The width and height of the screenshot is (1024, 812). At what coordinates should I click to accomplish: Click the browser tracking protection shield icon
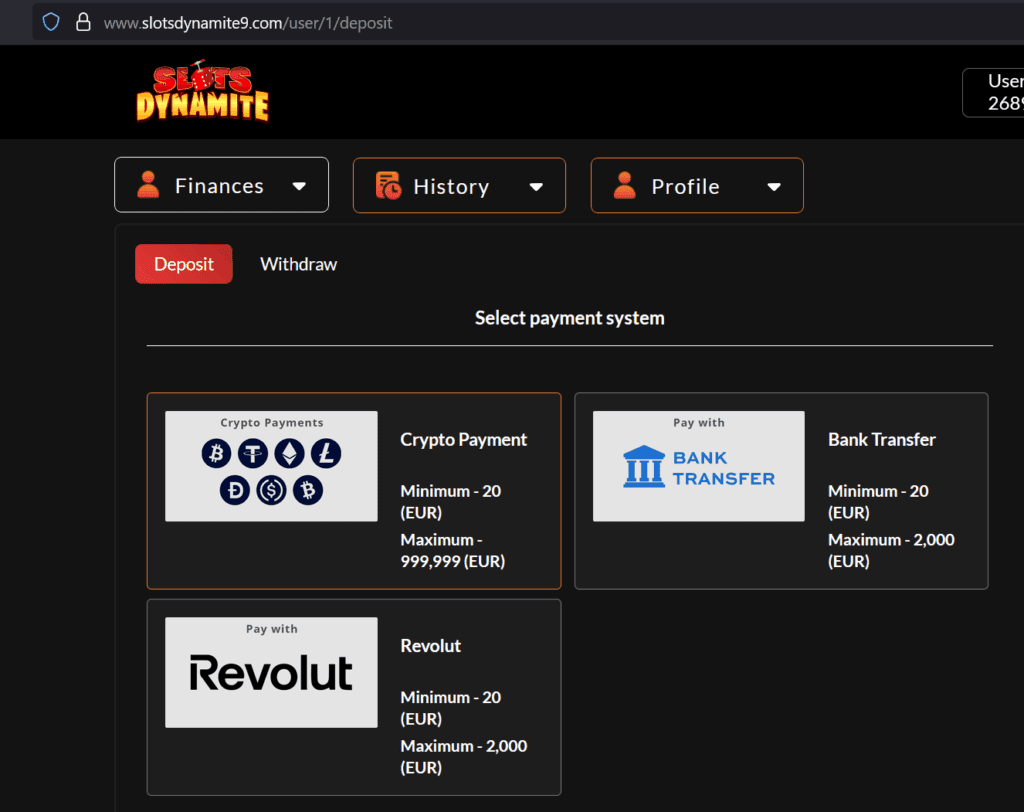click(x=51, y=21)
